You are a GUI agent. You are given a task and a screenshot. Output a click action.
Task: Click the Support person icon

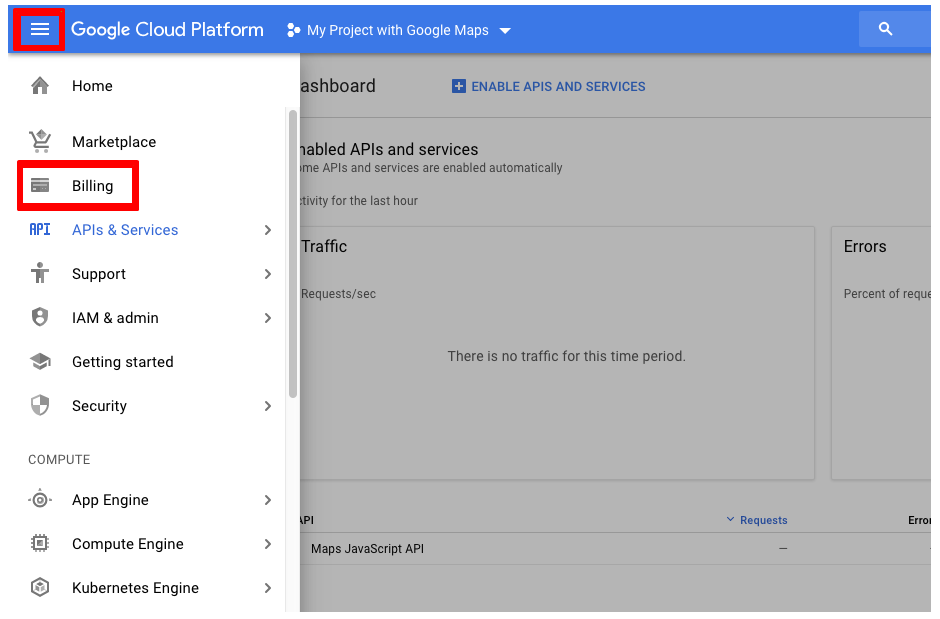[x=40, y=274]
